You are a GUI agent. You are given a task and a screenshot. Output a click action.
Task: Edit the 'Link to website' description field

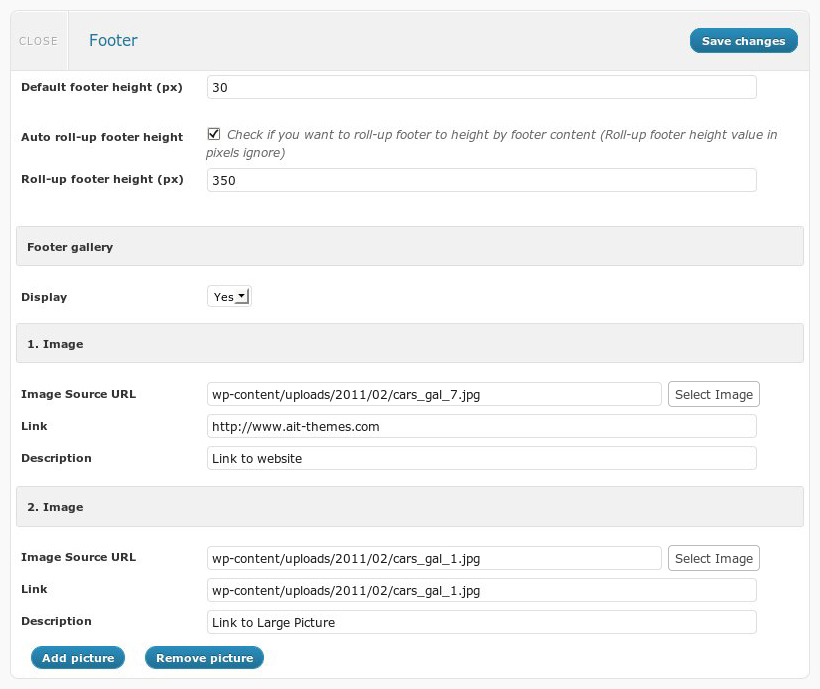tap(481, 458)
